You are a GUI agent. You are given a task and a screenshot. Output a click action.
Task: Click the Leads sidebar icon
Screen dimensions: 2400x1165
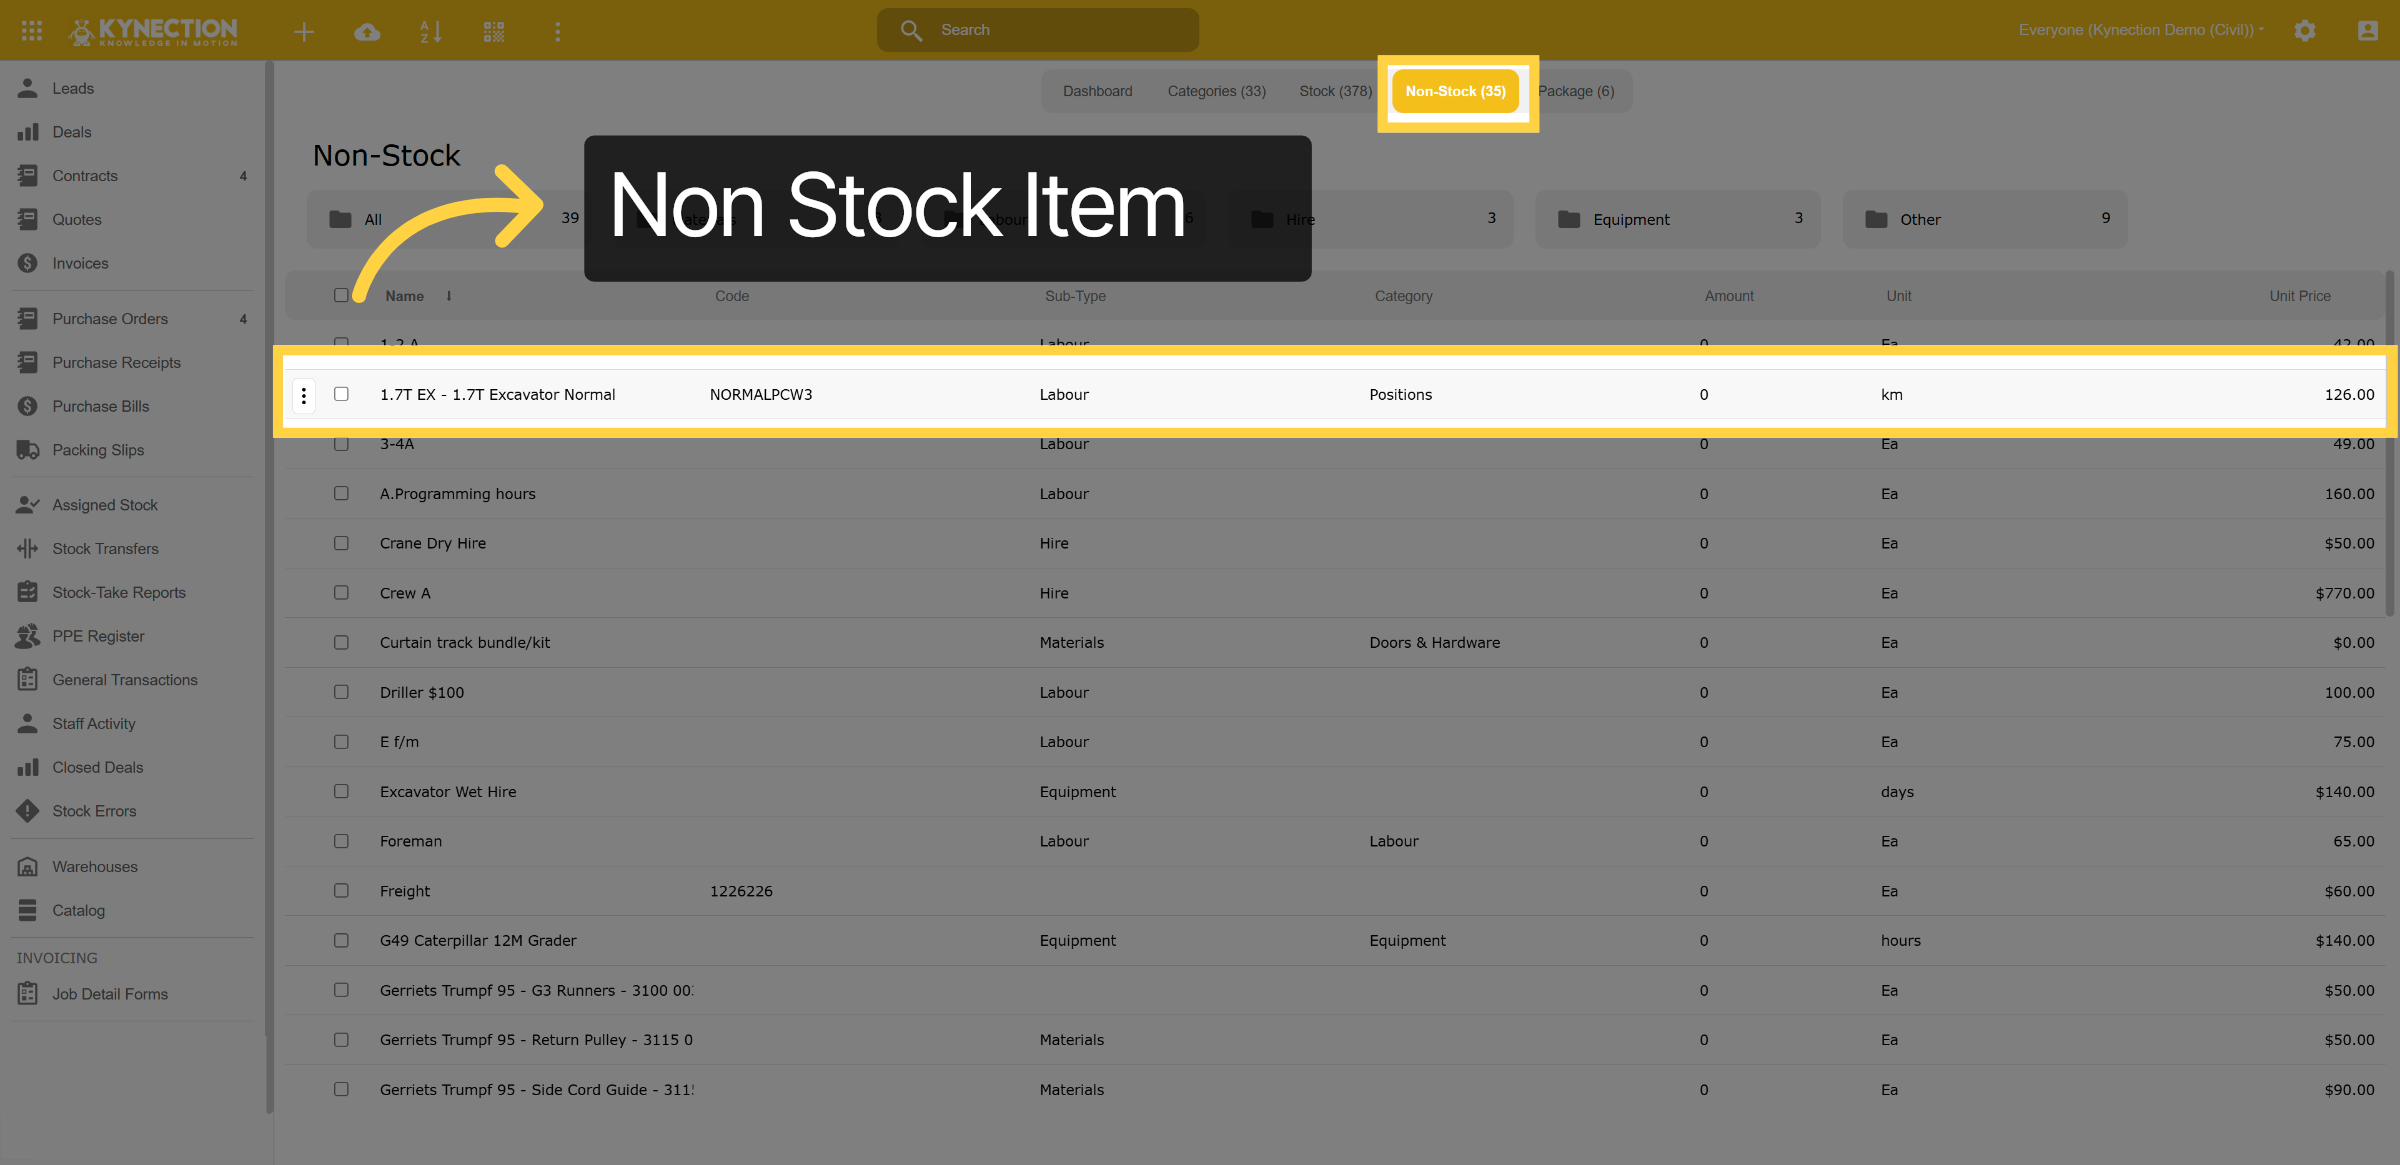pyautogui.click(x=28, y=88)
